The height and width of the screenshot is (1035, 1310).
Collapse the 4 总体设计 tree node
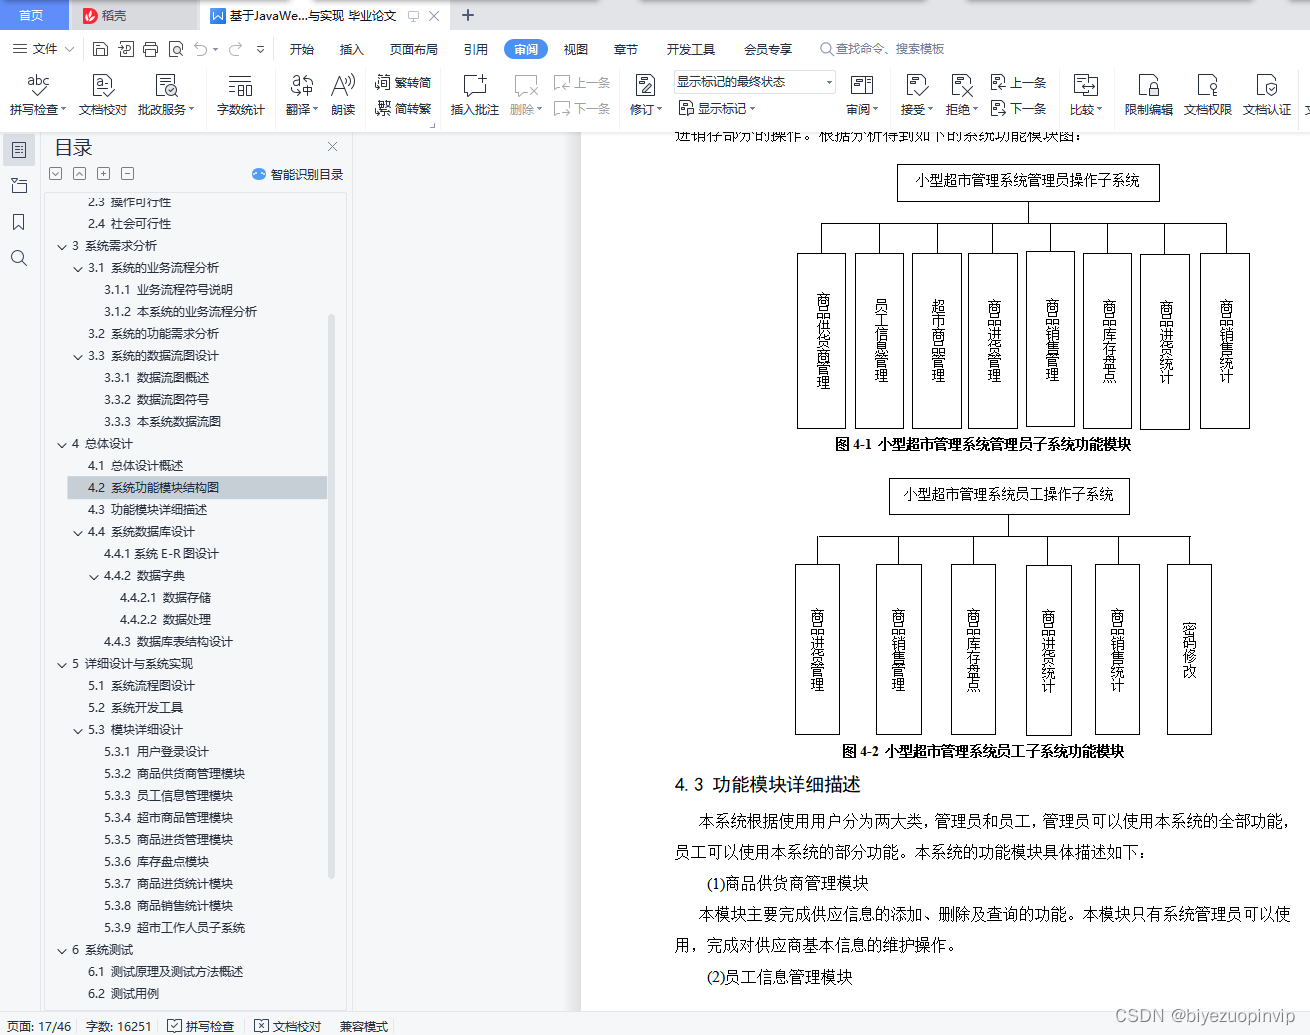(x=62, y=443)
